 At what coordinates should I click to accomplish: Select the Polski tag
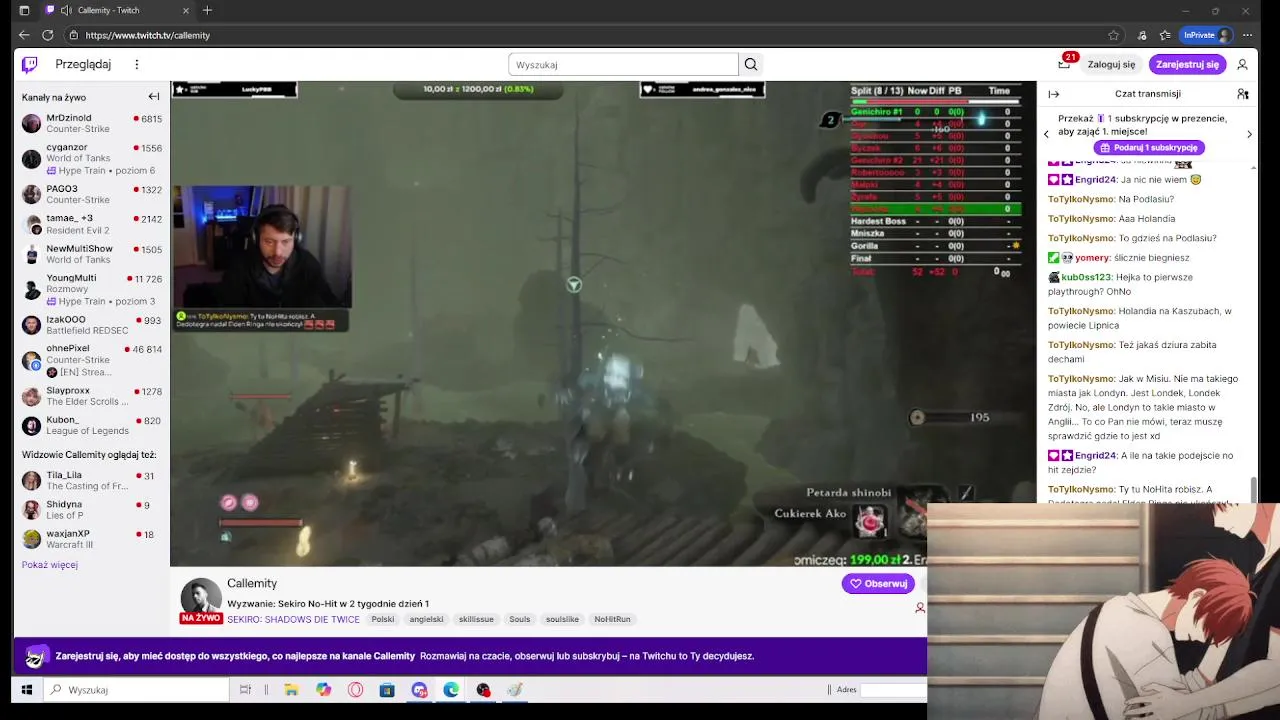click(x=383, y=619)
